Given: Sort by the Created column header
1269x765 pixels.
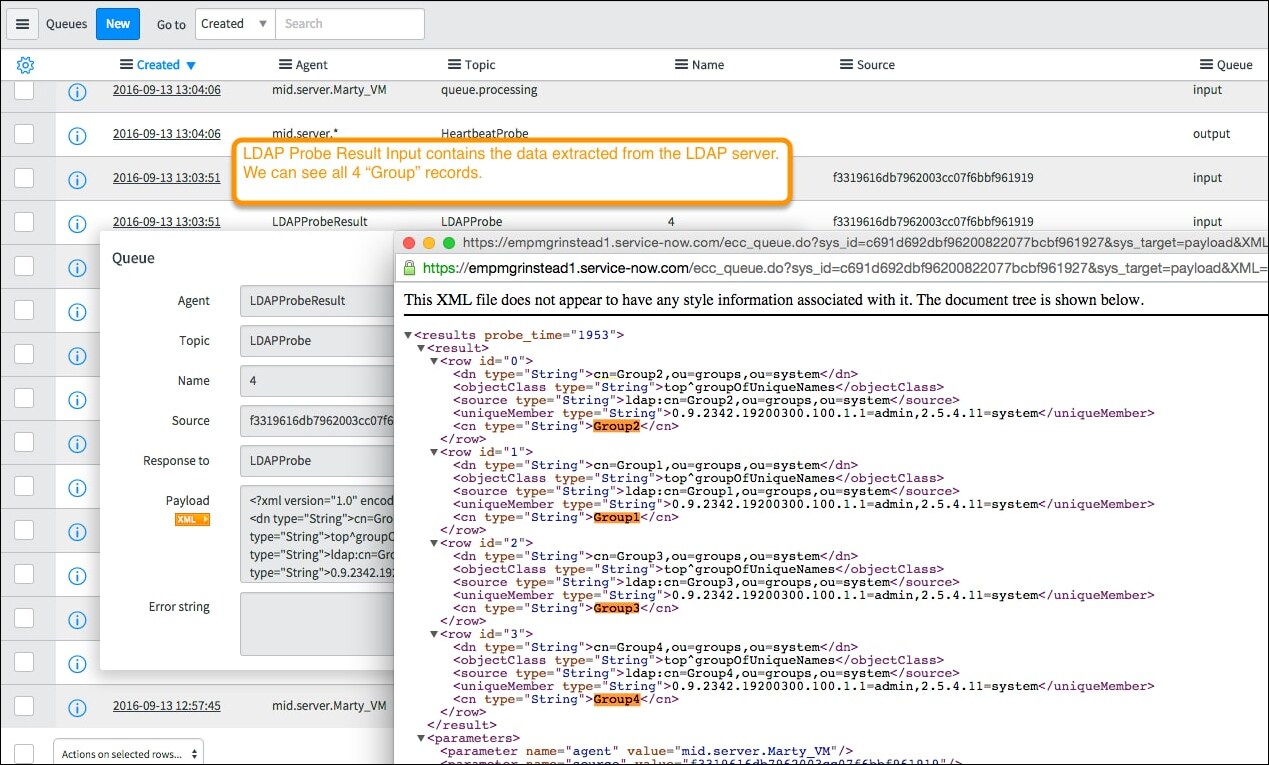Looking at the screenshot, I should coord(157,64).
